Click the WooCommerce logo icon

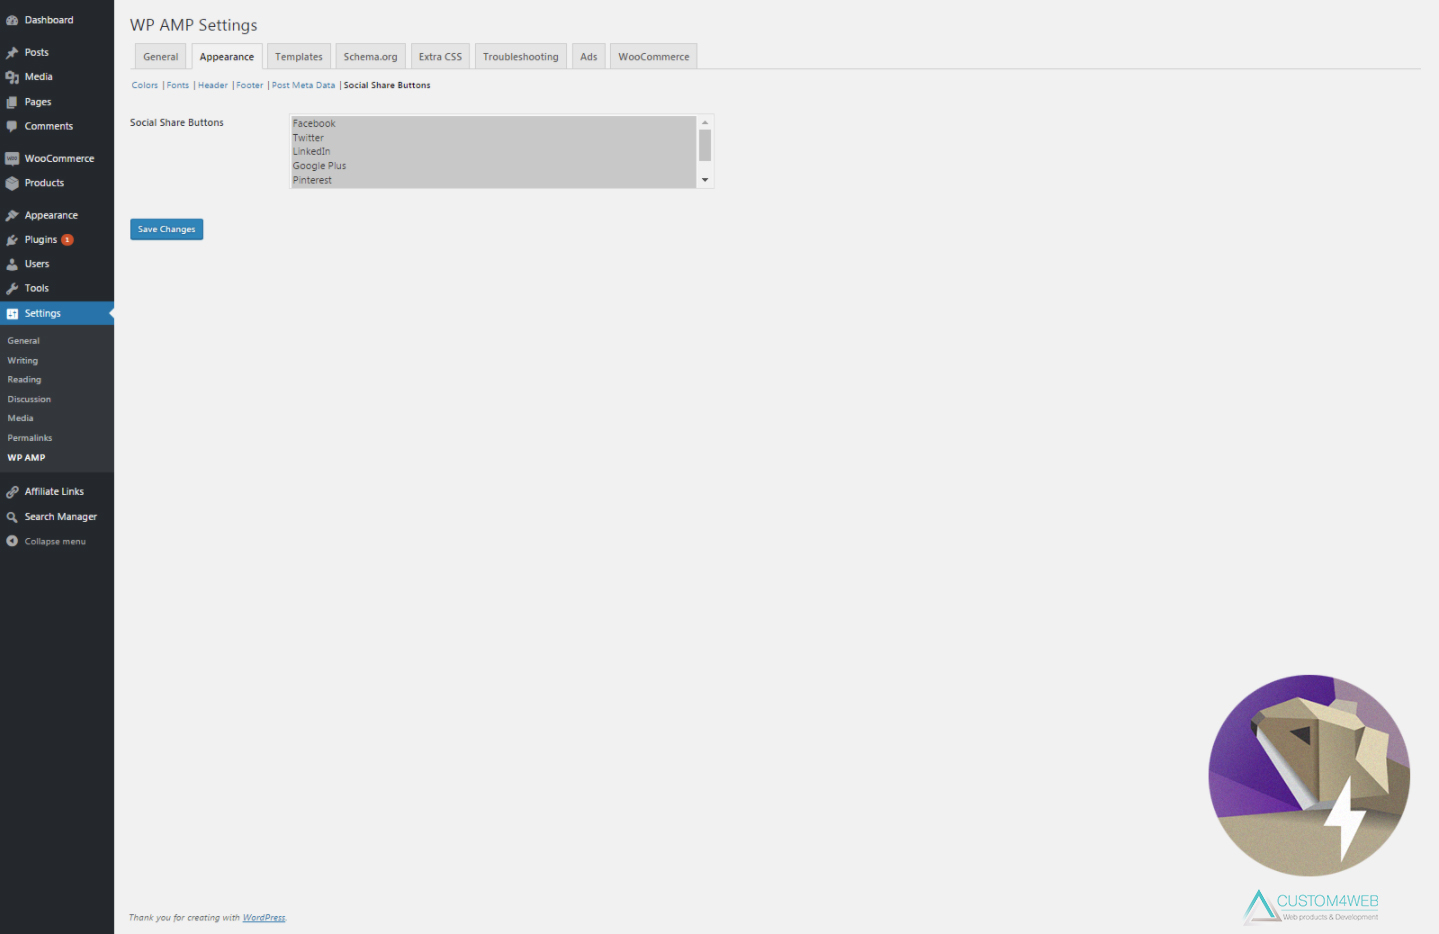tap(12, 158)
